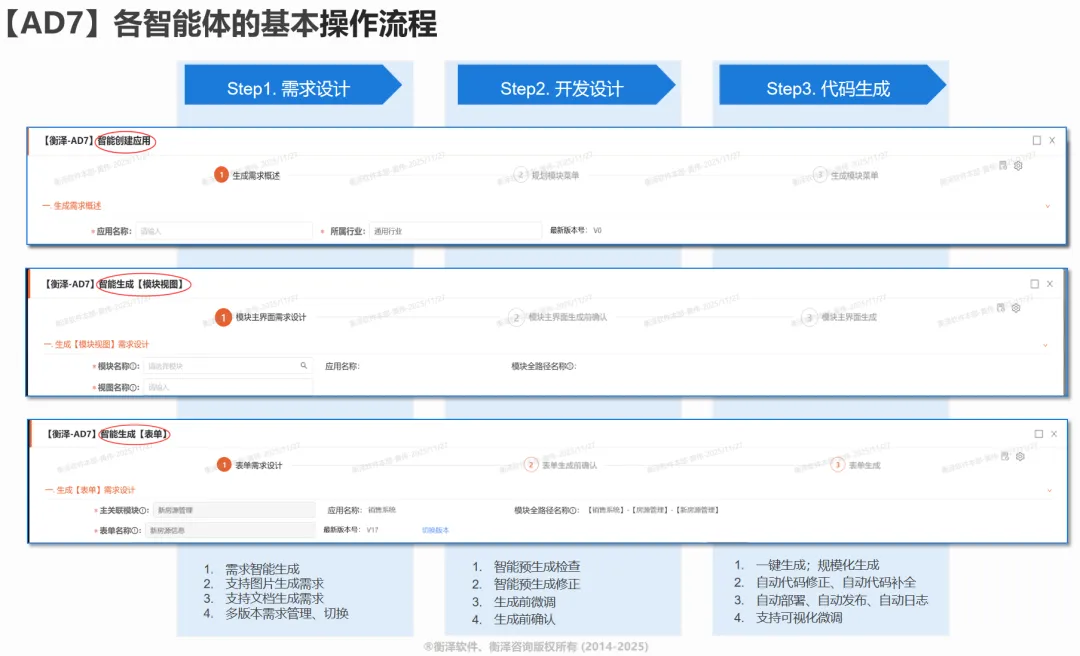
Task: Maximize the 智能生成【模块视图】 window
Action: [x=1035, y=284]
